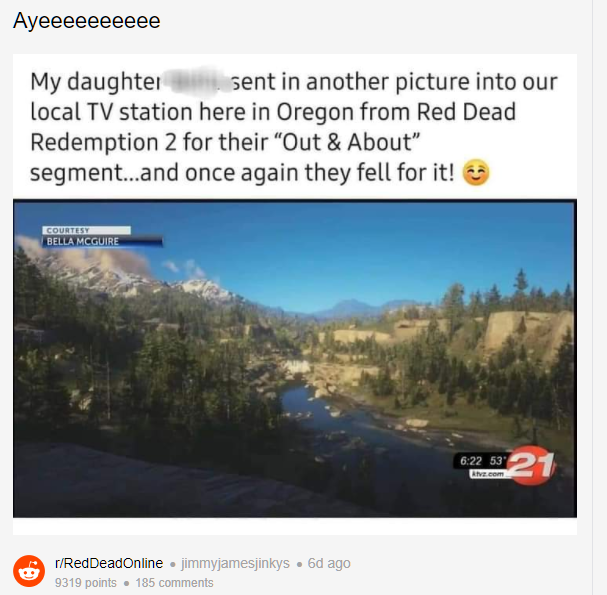Click the 9319 points score
The height and width of the screenshot is (595, 607).
86,583
